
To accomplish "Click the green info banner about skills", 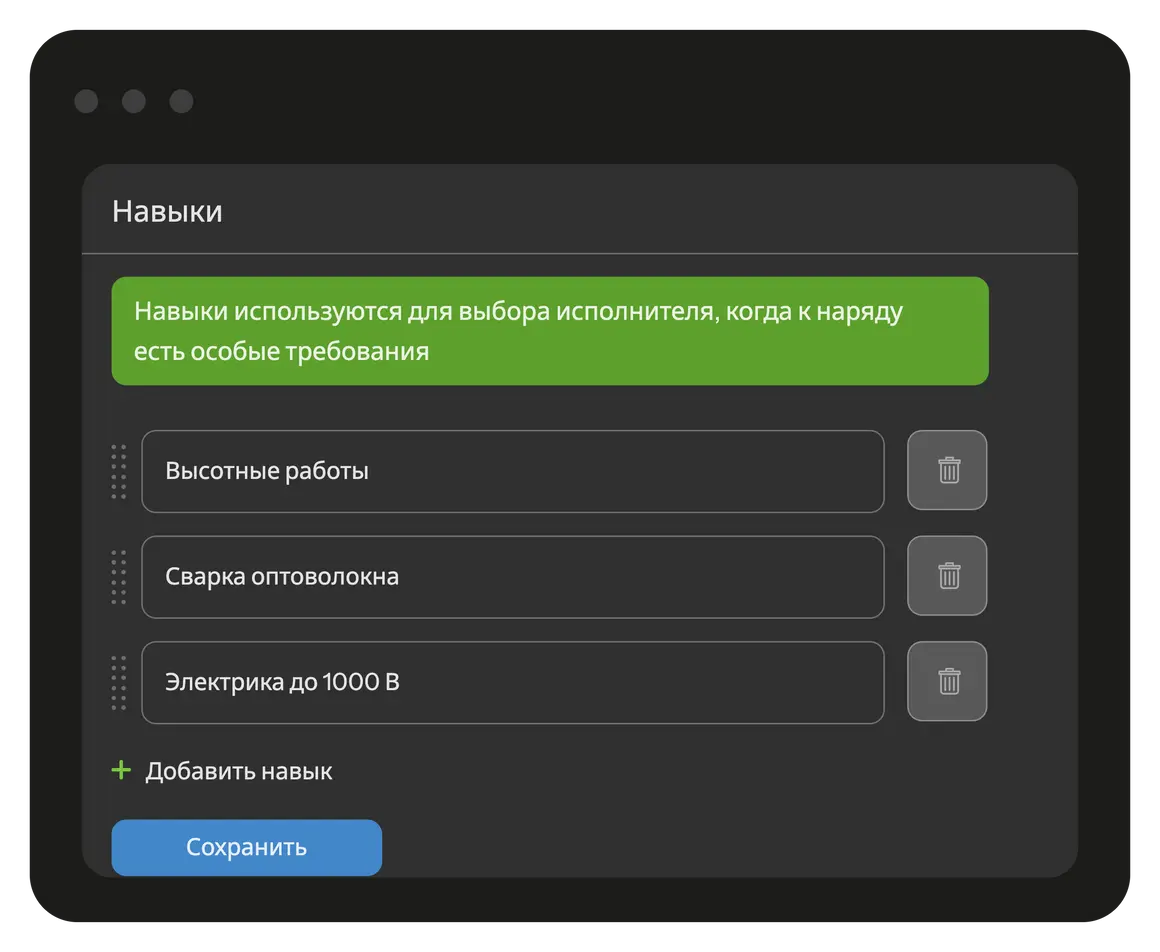I will click(x=549, y=331).
